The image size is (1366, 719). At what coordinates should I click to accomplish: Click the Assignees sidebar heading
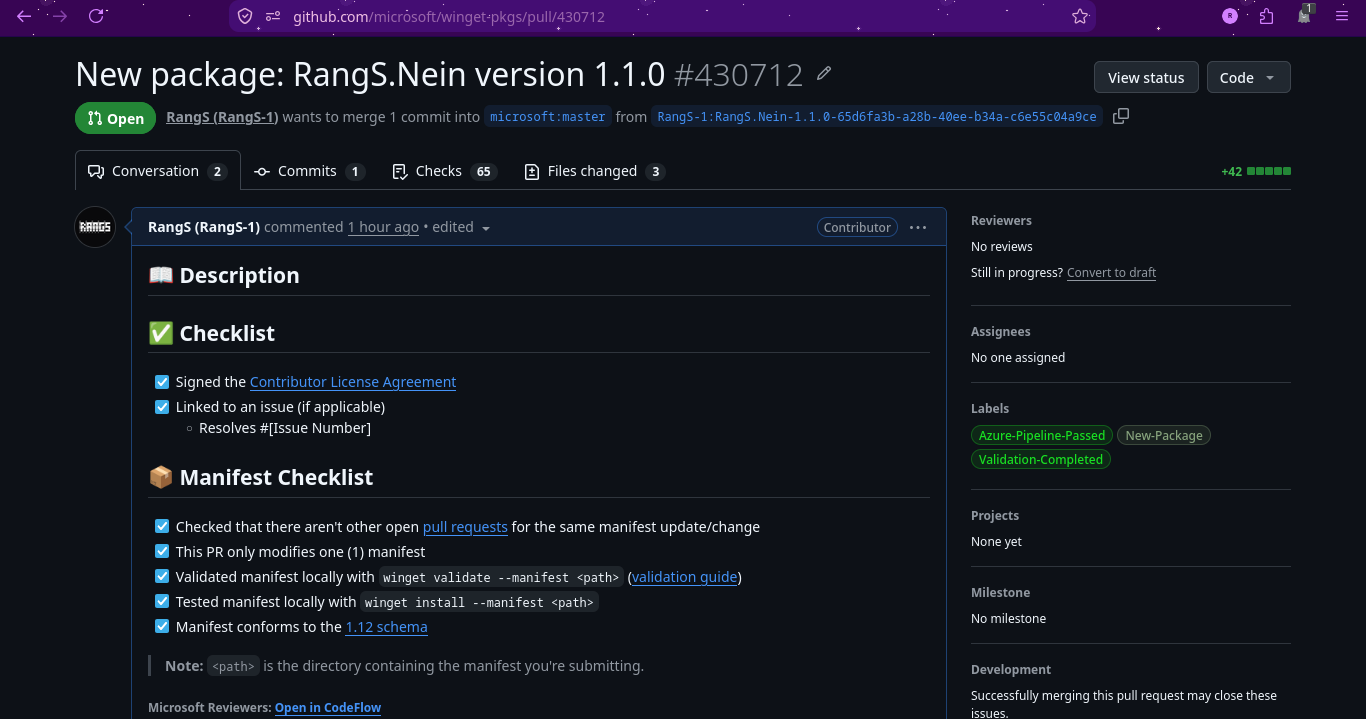1000,331
